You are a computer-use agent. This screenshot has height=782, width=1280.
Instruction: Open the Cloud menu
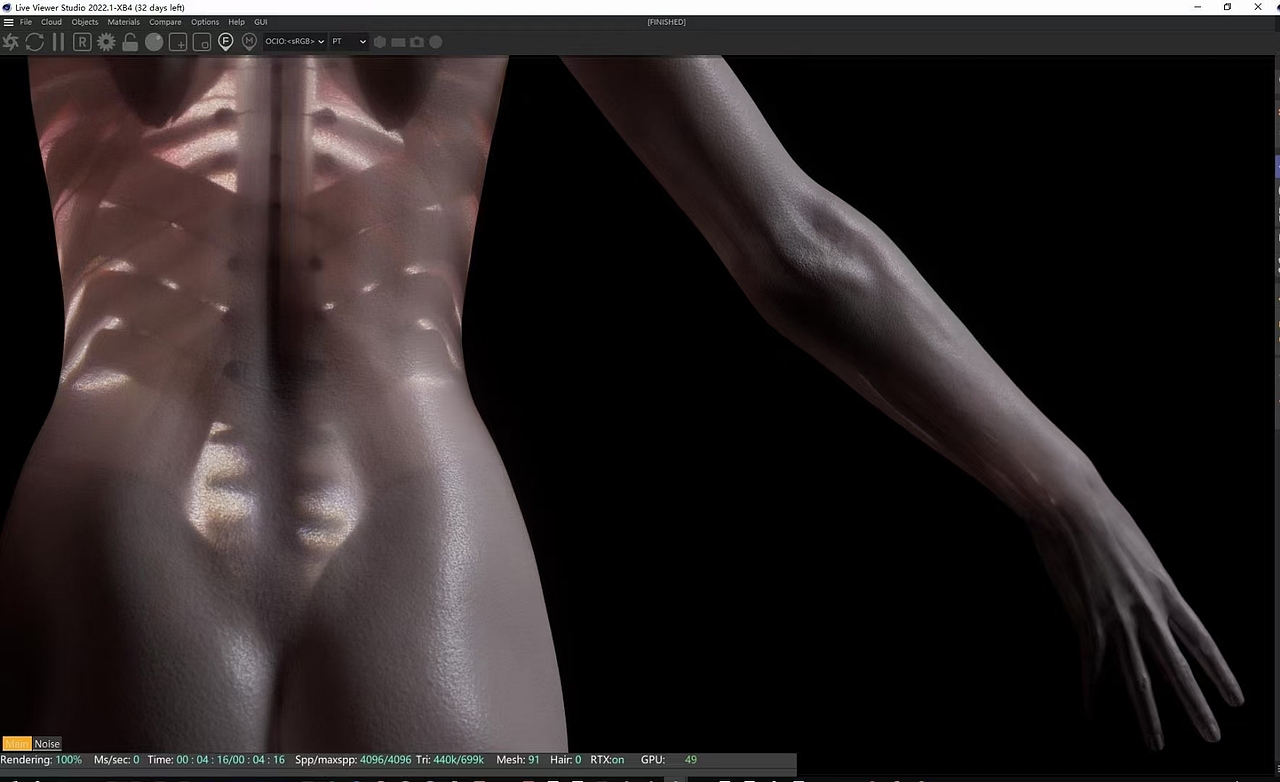51,22
